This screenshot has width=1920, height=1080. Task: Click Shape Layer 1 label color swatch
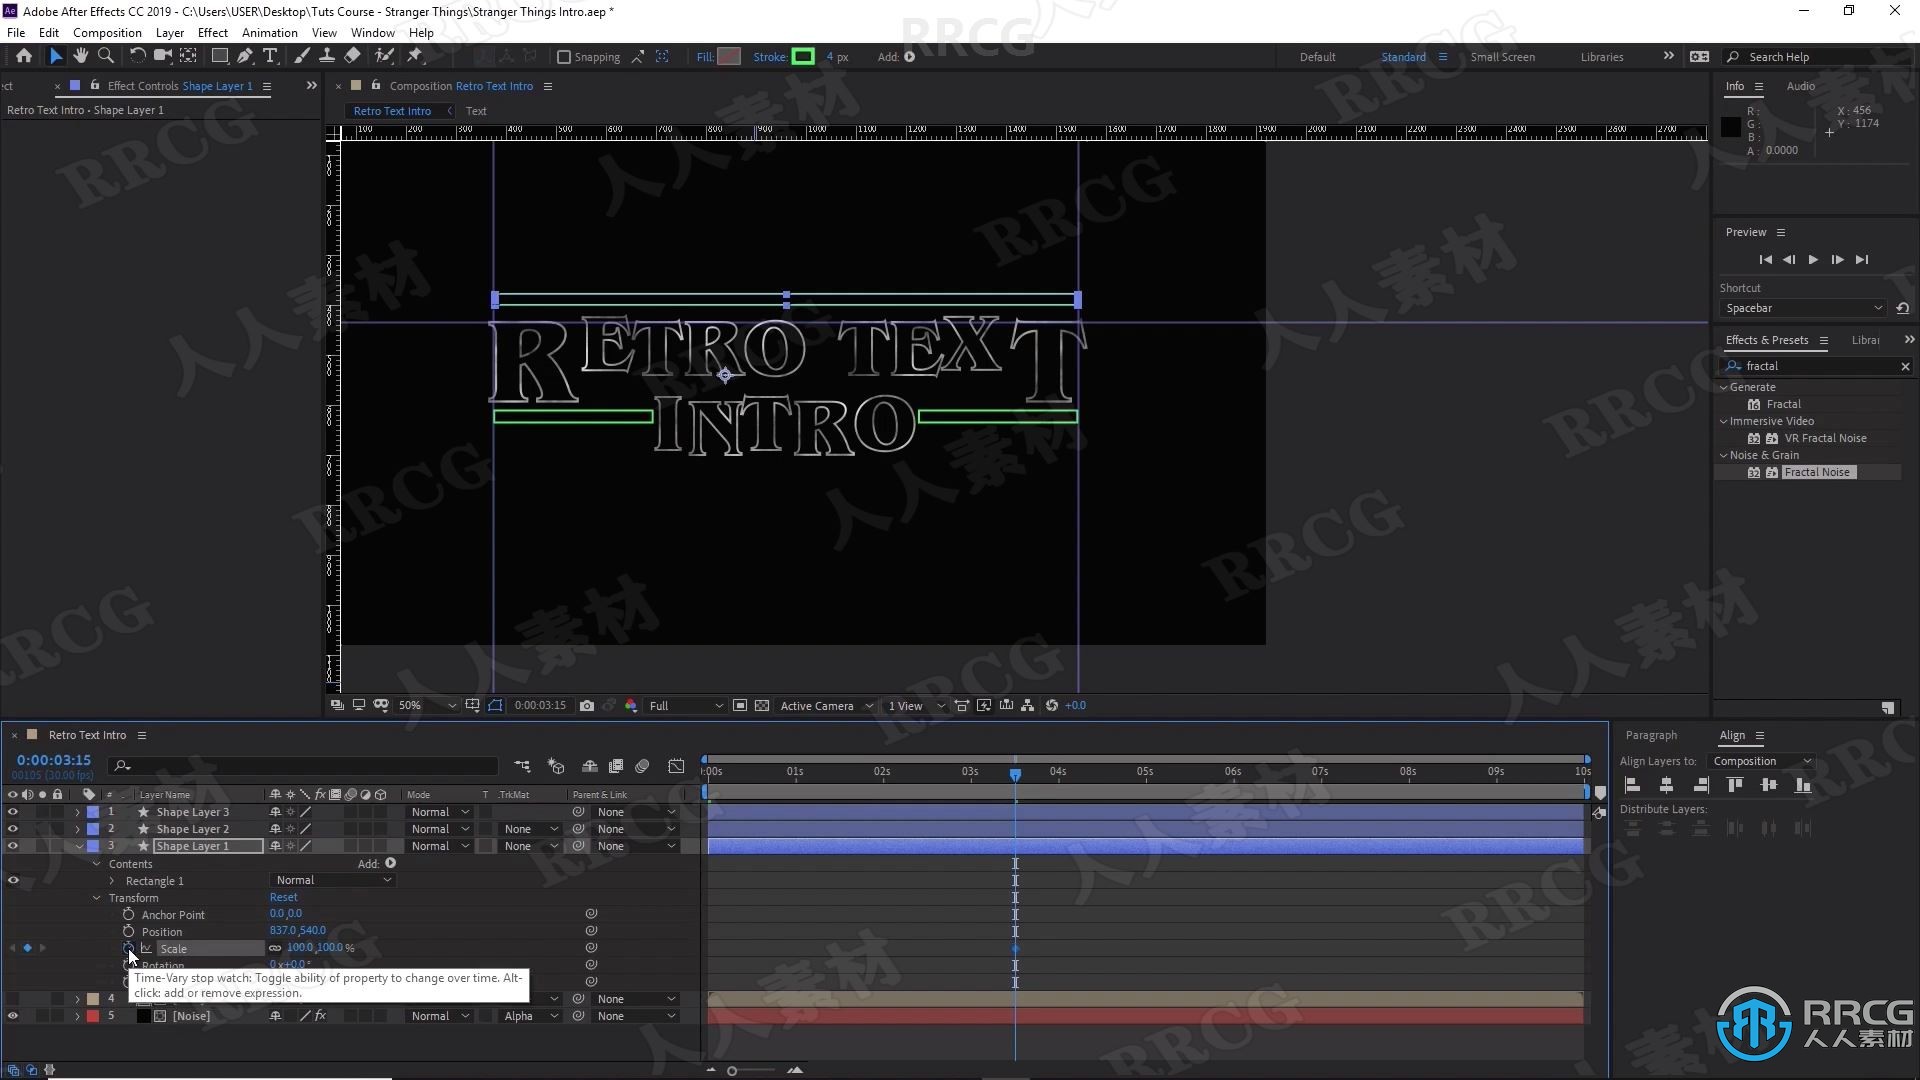(93, 846)
